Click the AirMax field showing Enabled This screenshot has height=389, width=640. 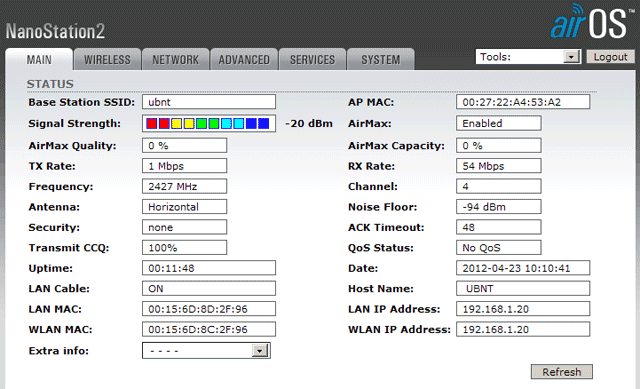pos(499,123)
